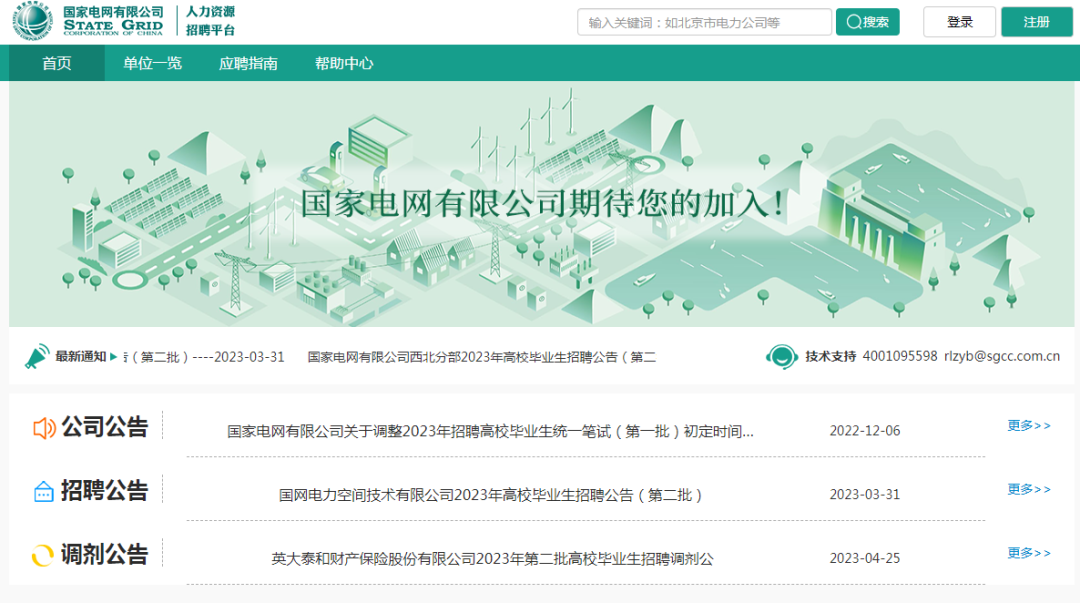
Task: Open the 帮助中心 navigation tab
Action: [x=344, y=63]
